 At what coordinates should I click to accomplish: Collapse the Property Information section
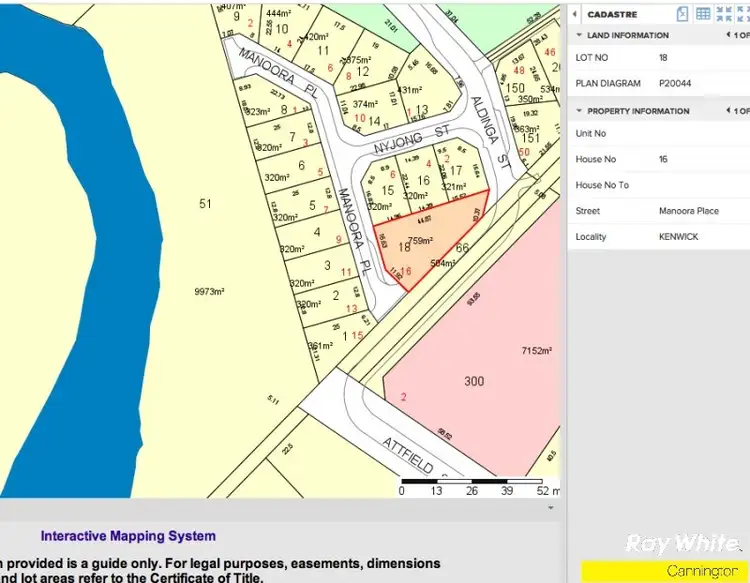pyautogui.click(x=580, y=111)
